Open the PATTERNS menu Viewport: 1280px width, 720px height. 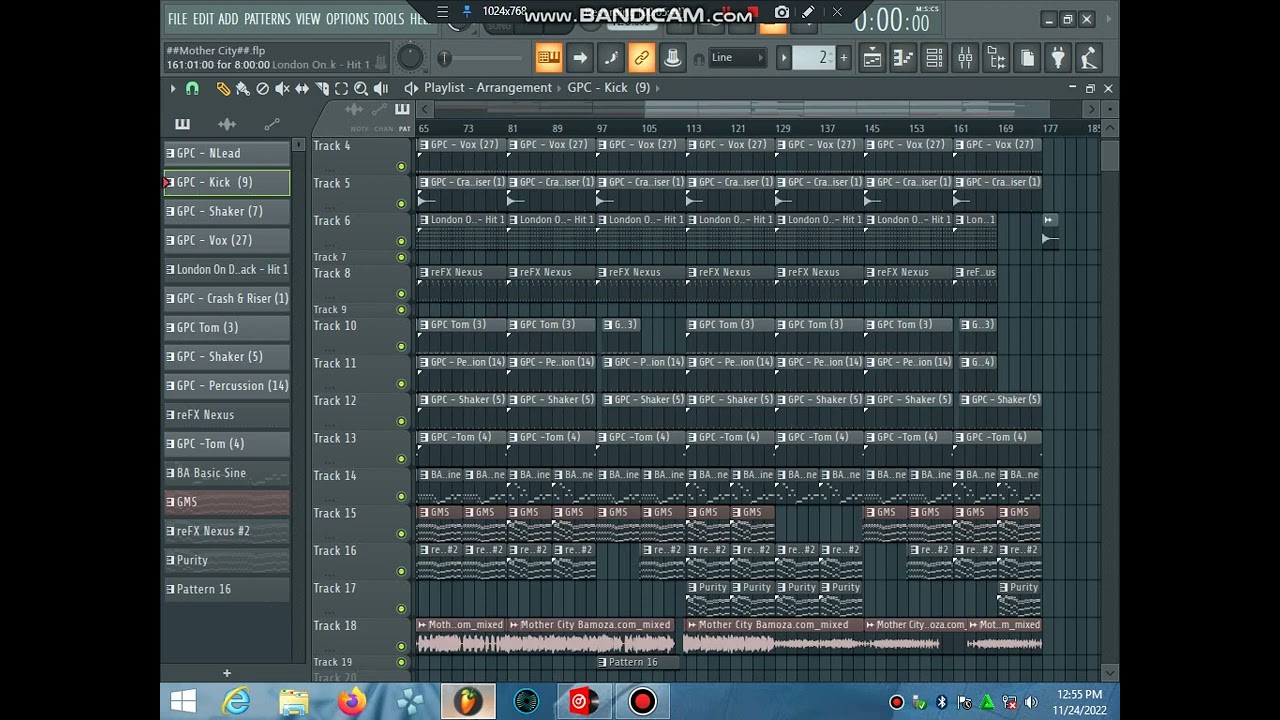267,19
